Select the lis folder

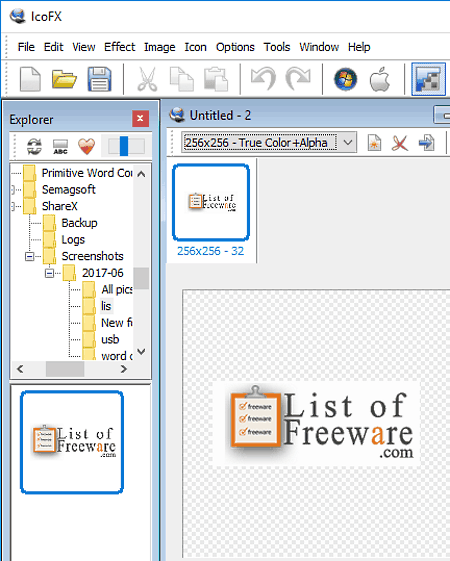coord(106,306)
